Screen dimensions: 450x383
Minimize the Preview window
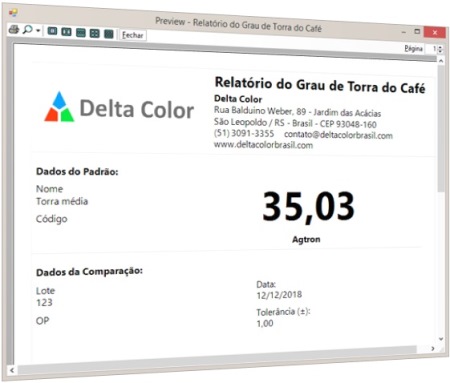[x=404, y=32]
